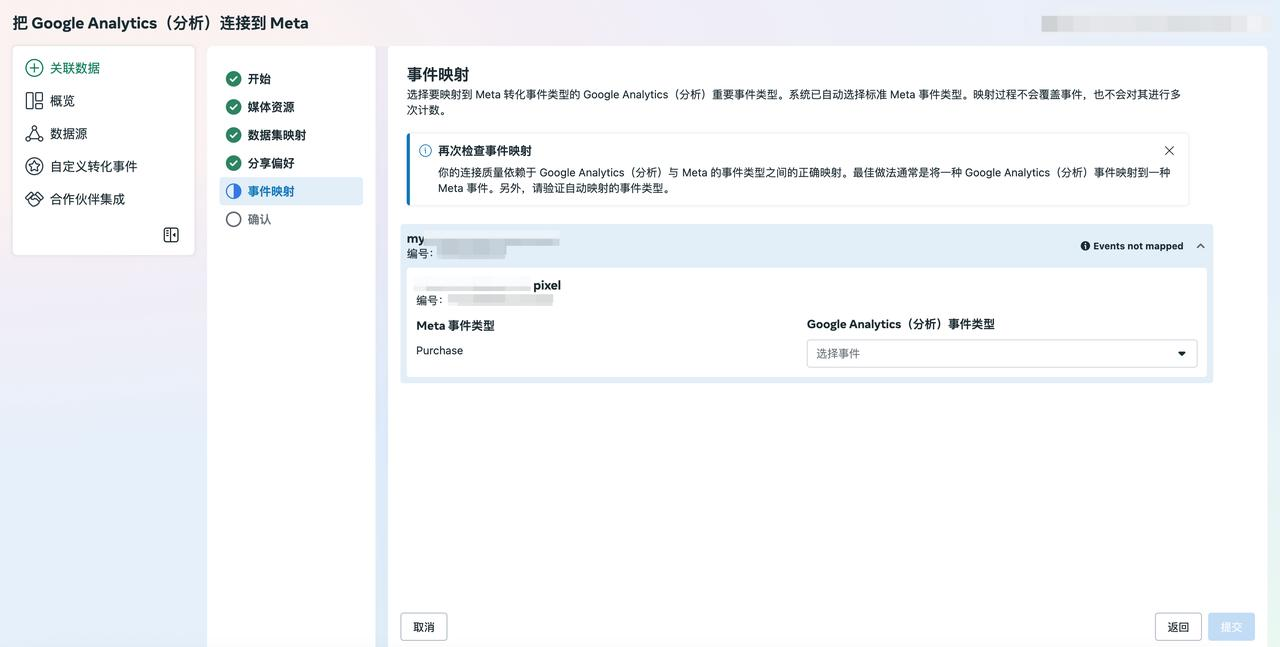The image size is (1280, 647).
Task: Click the dropdown arrow for Google Analytics event
Action: pyautogui.click(x=1181, y=354)
